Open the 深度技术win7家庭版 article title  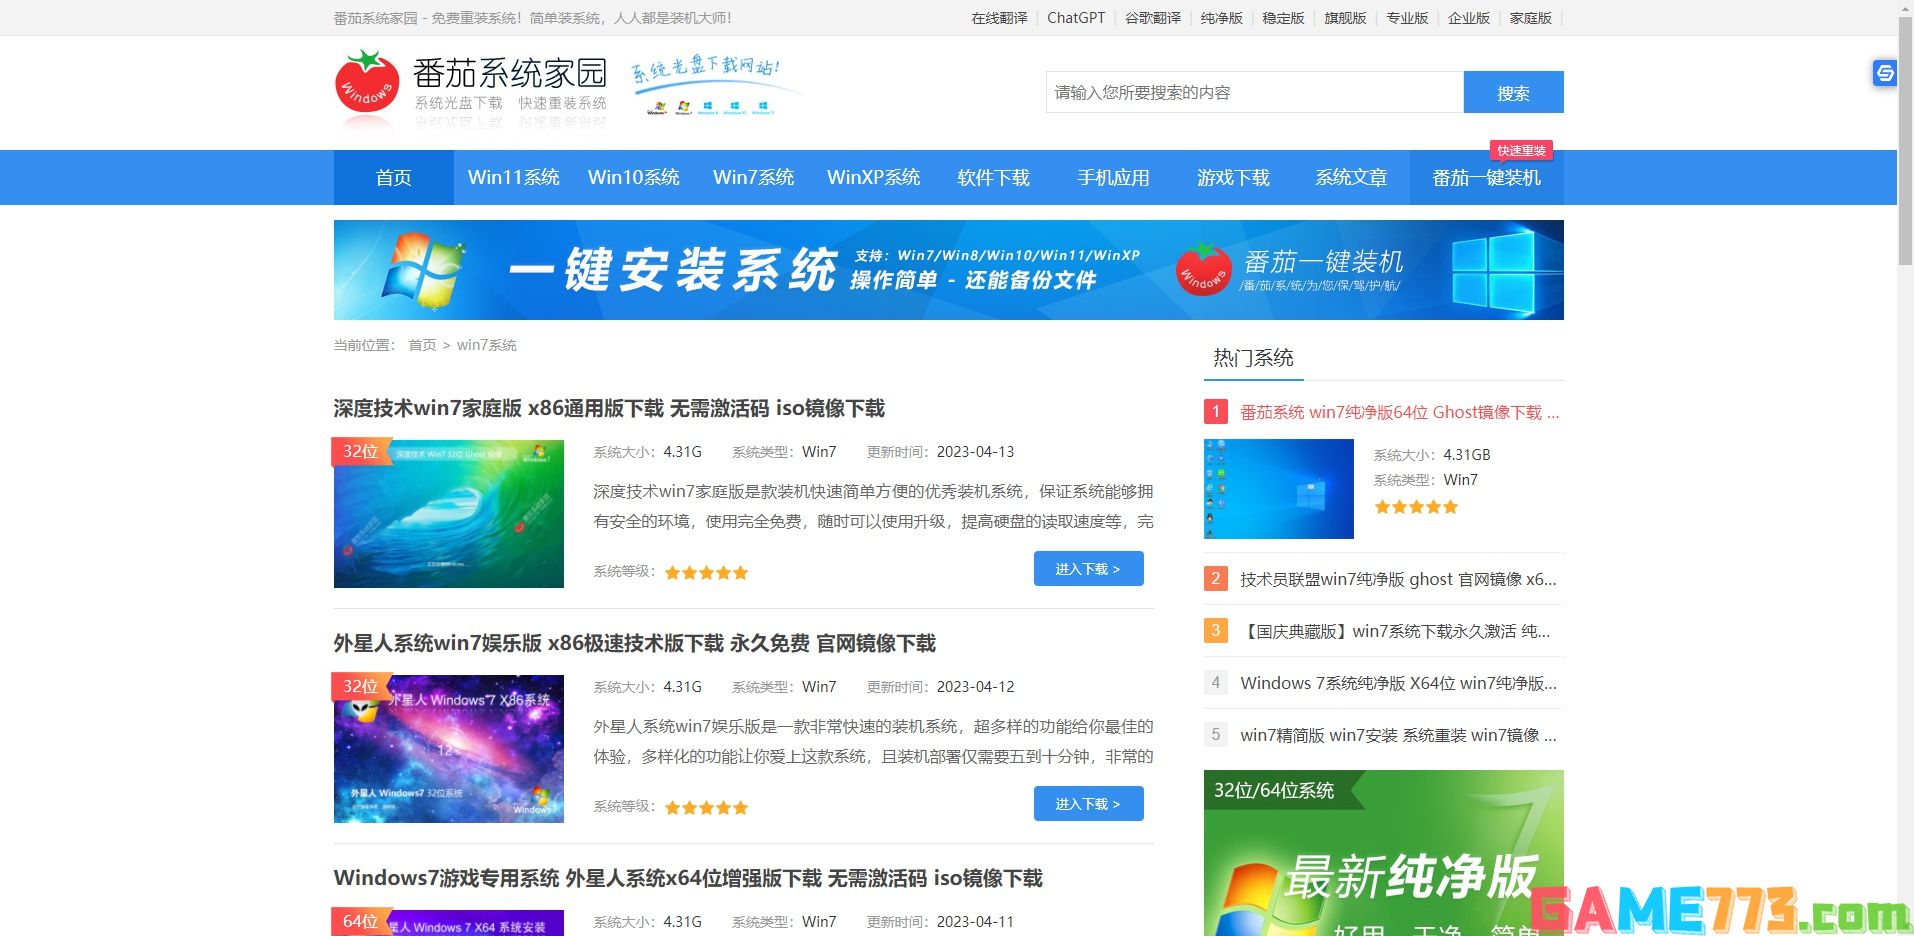pyautogui.click(x=609, y=408)
